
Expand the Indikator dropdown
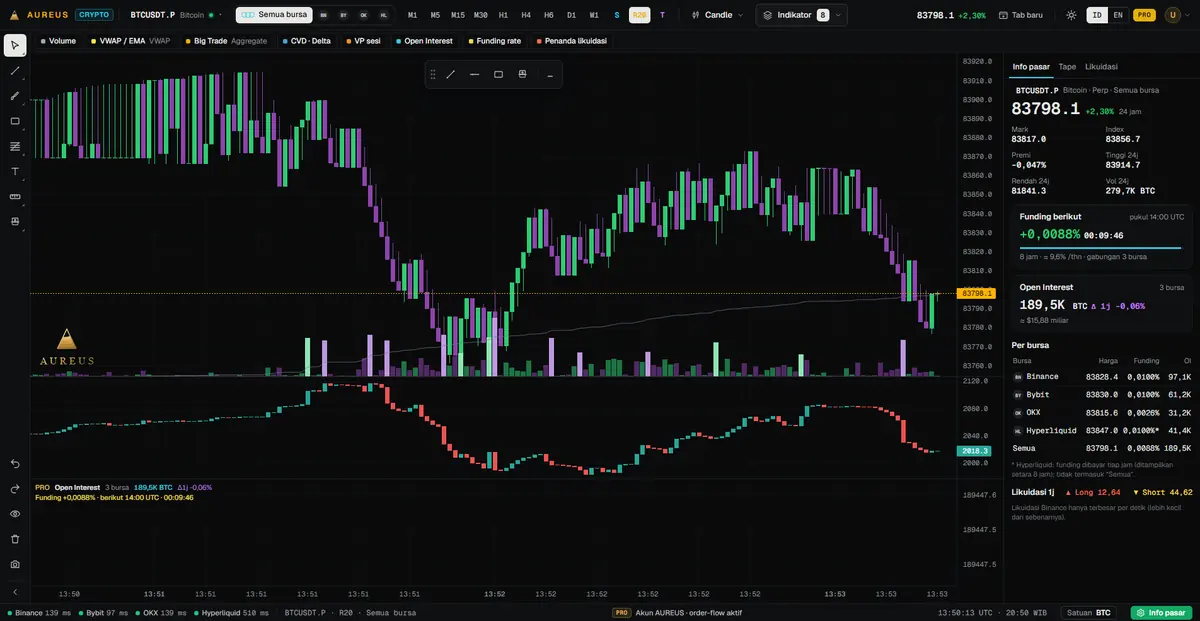pyautogui.click(x=802, y=15)
